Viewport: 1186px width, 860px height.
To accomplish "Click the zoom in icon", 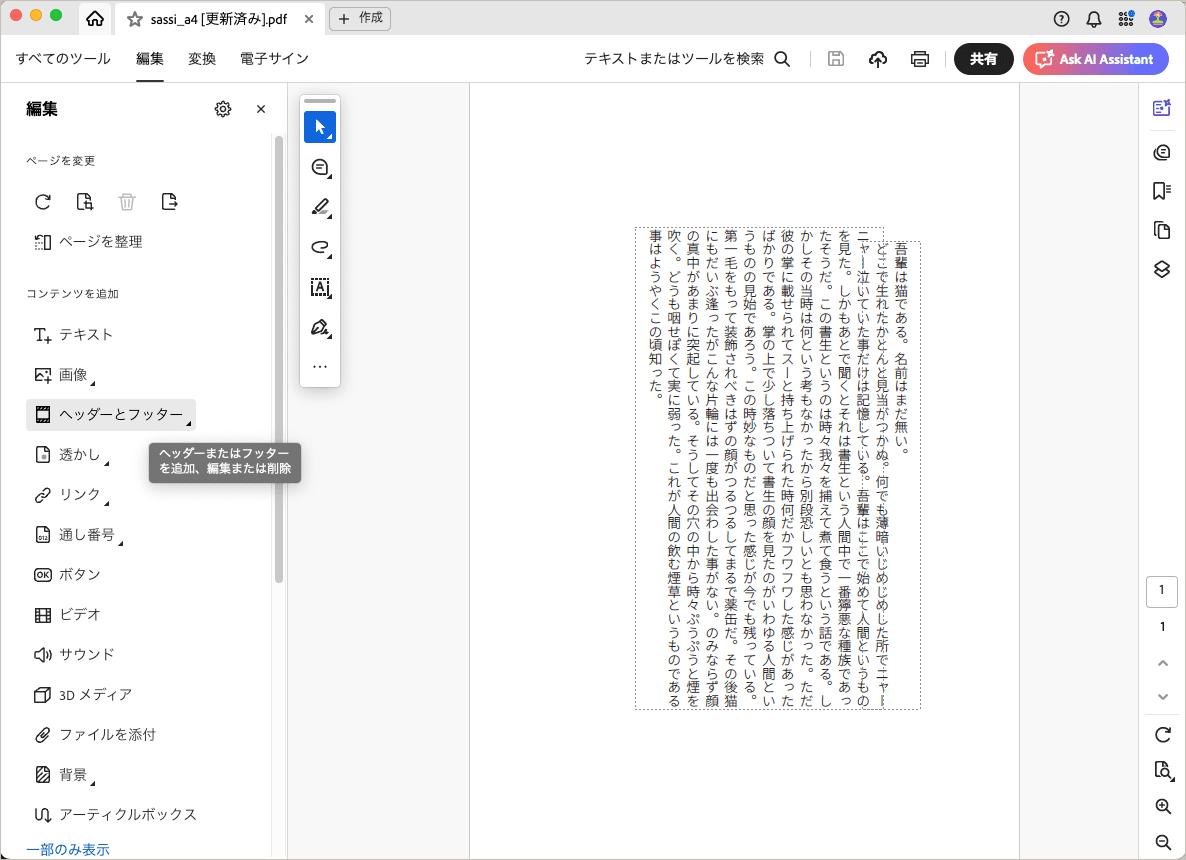I will click(x=1163, y=806).
